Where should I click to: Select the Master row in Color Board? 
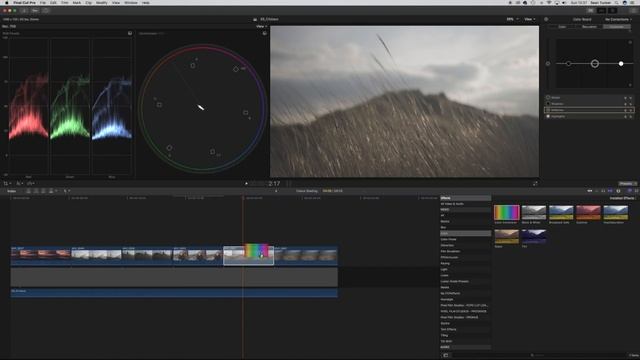tap(589, 98)
